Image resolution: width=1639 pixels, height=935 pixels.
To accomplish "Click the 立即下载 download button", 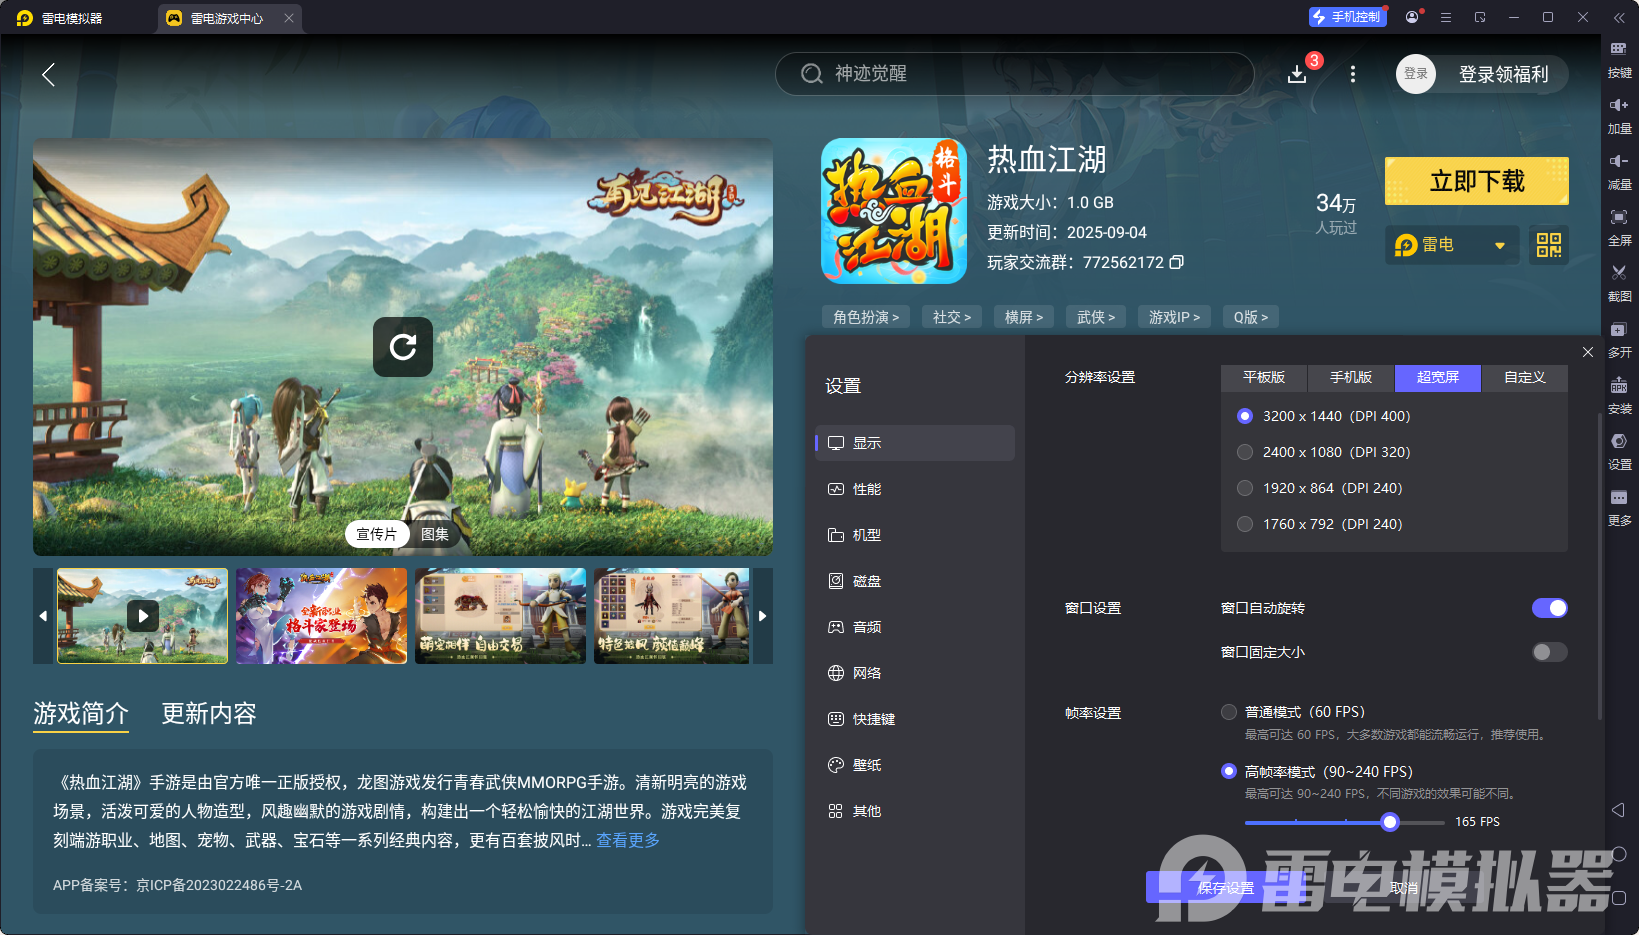I will [1477, 181].
